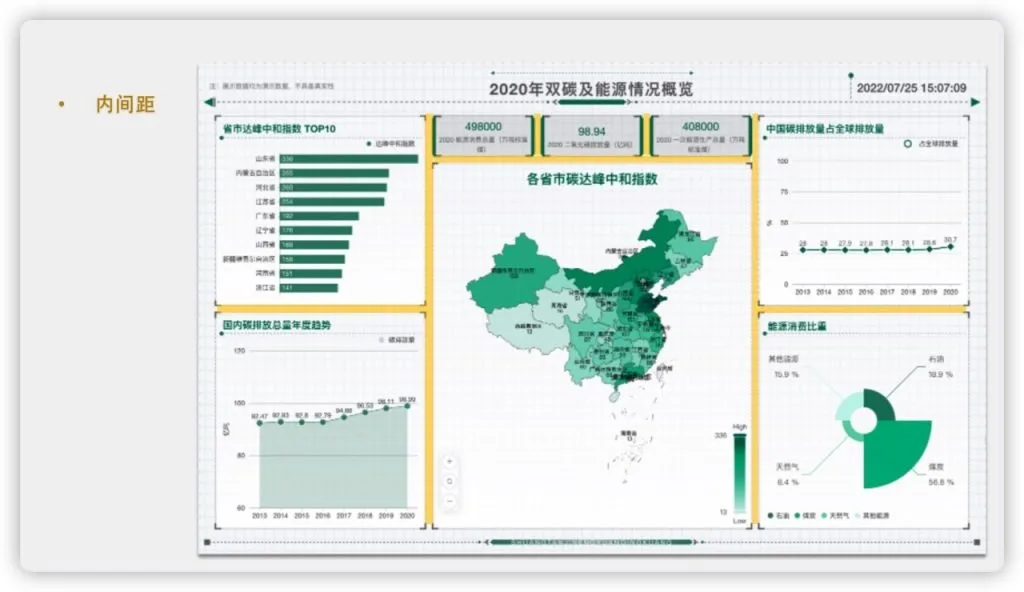Select Xinjiang region on the map
Viewport: 1024px width, 592px height.
pos(514,273)
